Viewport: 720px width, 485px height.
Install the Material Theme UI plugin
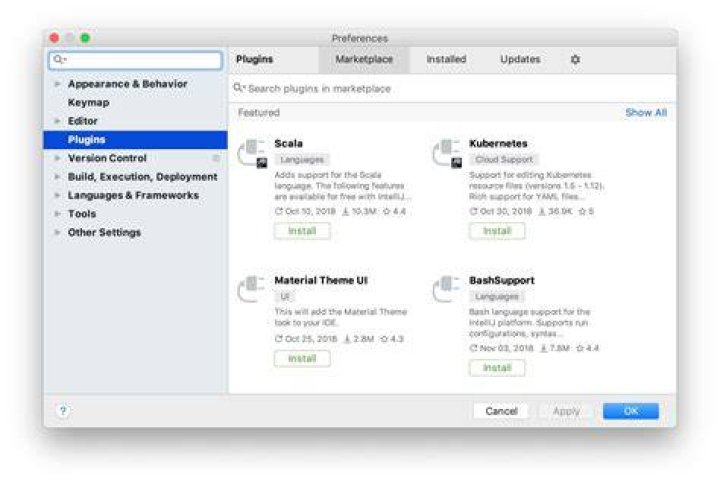[x=302, y=358]
